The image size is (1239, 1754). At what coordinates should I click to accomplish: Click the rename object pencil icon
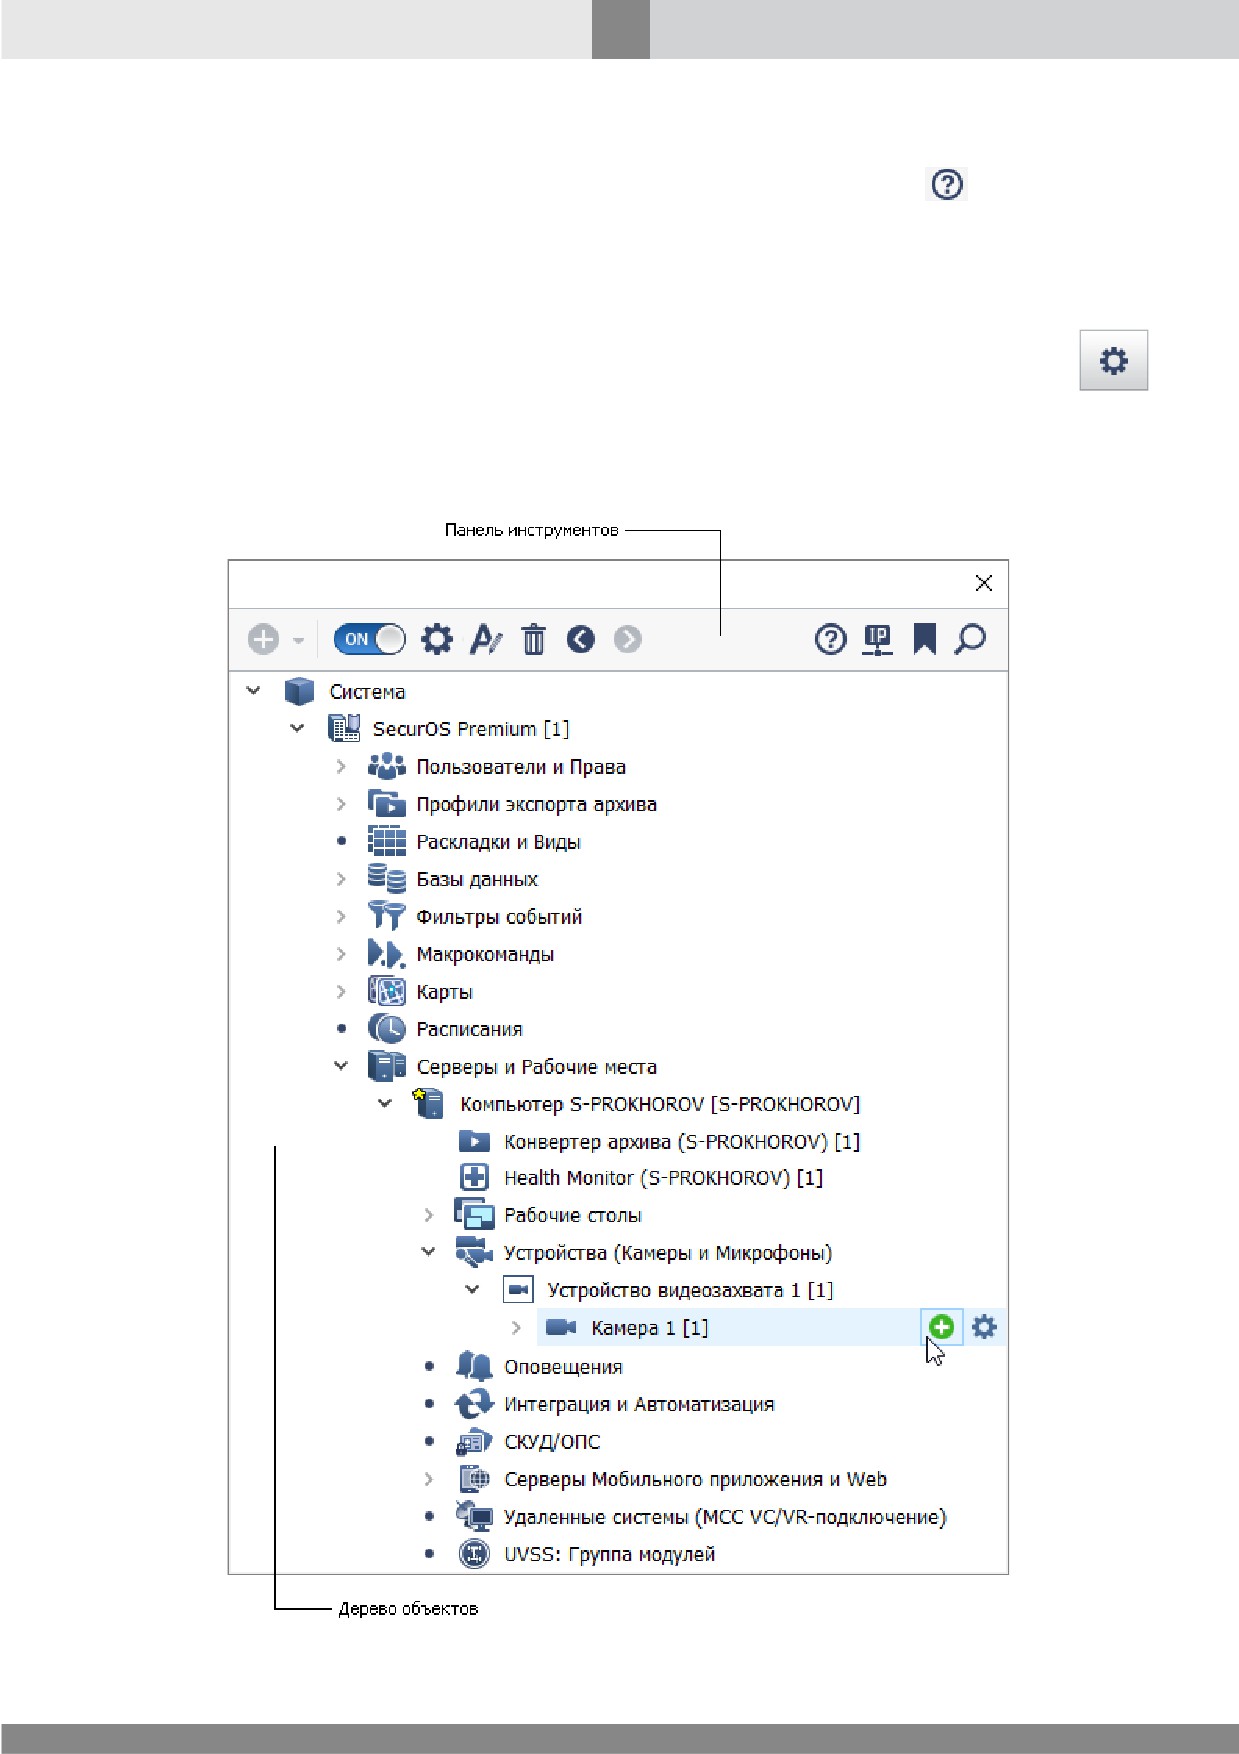pos(486,639)
